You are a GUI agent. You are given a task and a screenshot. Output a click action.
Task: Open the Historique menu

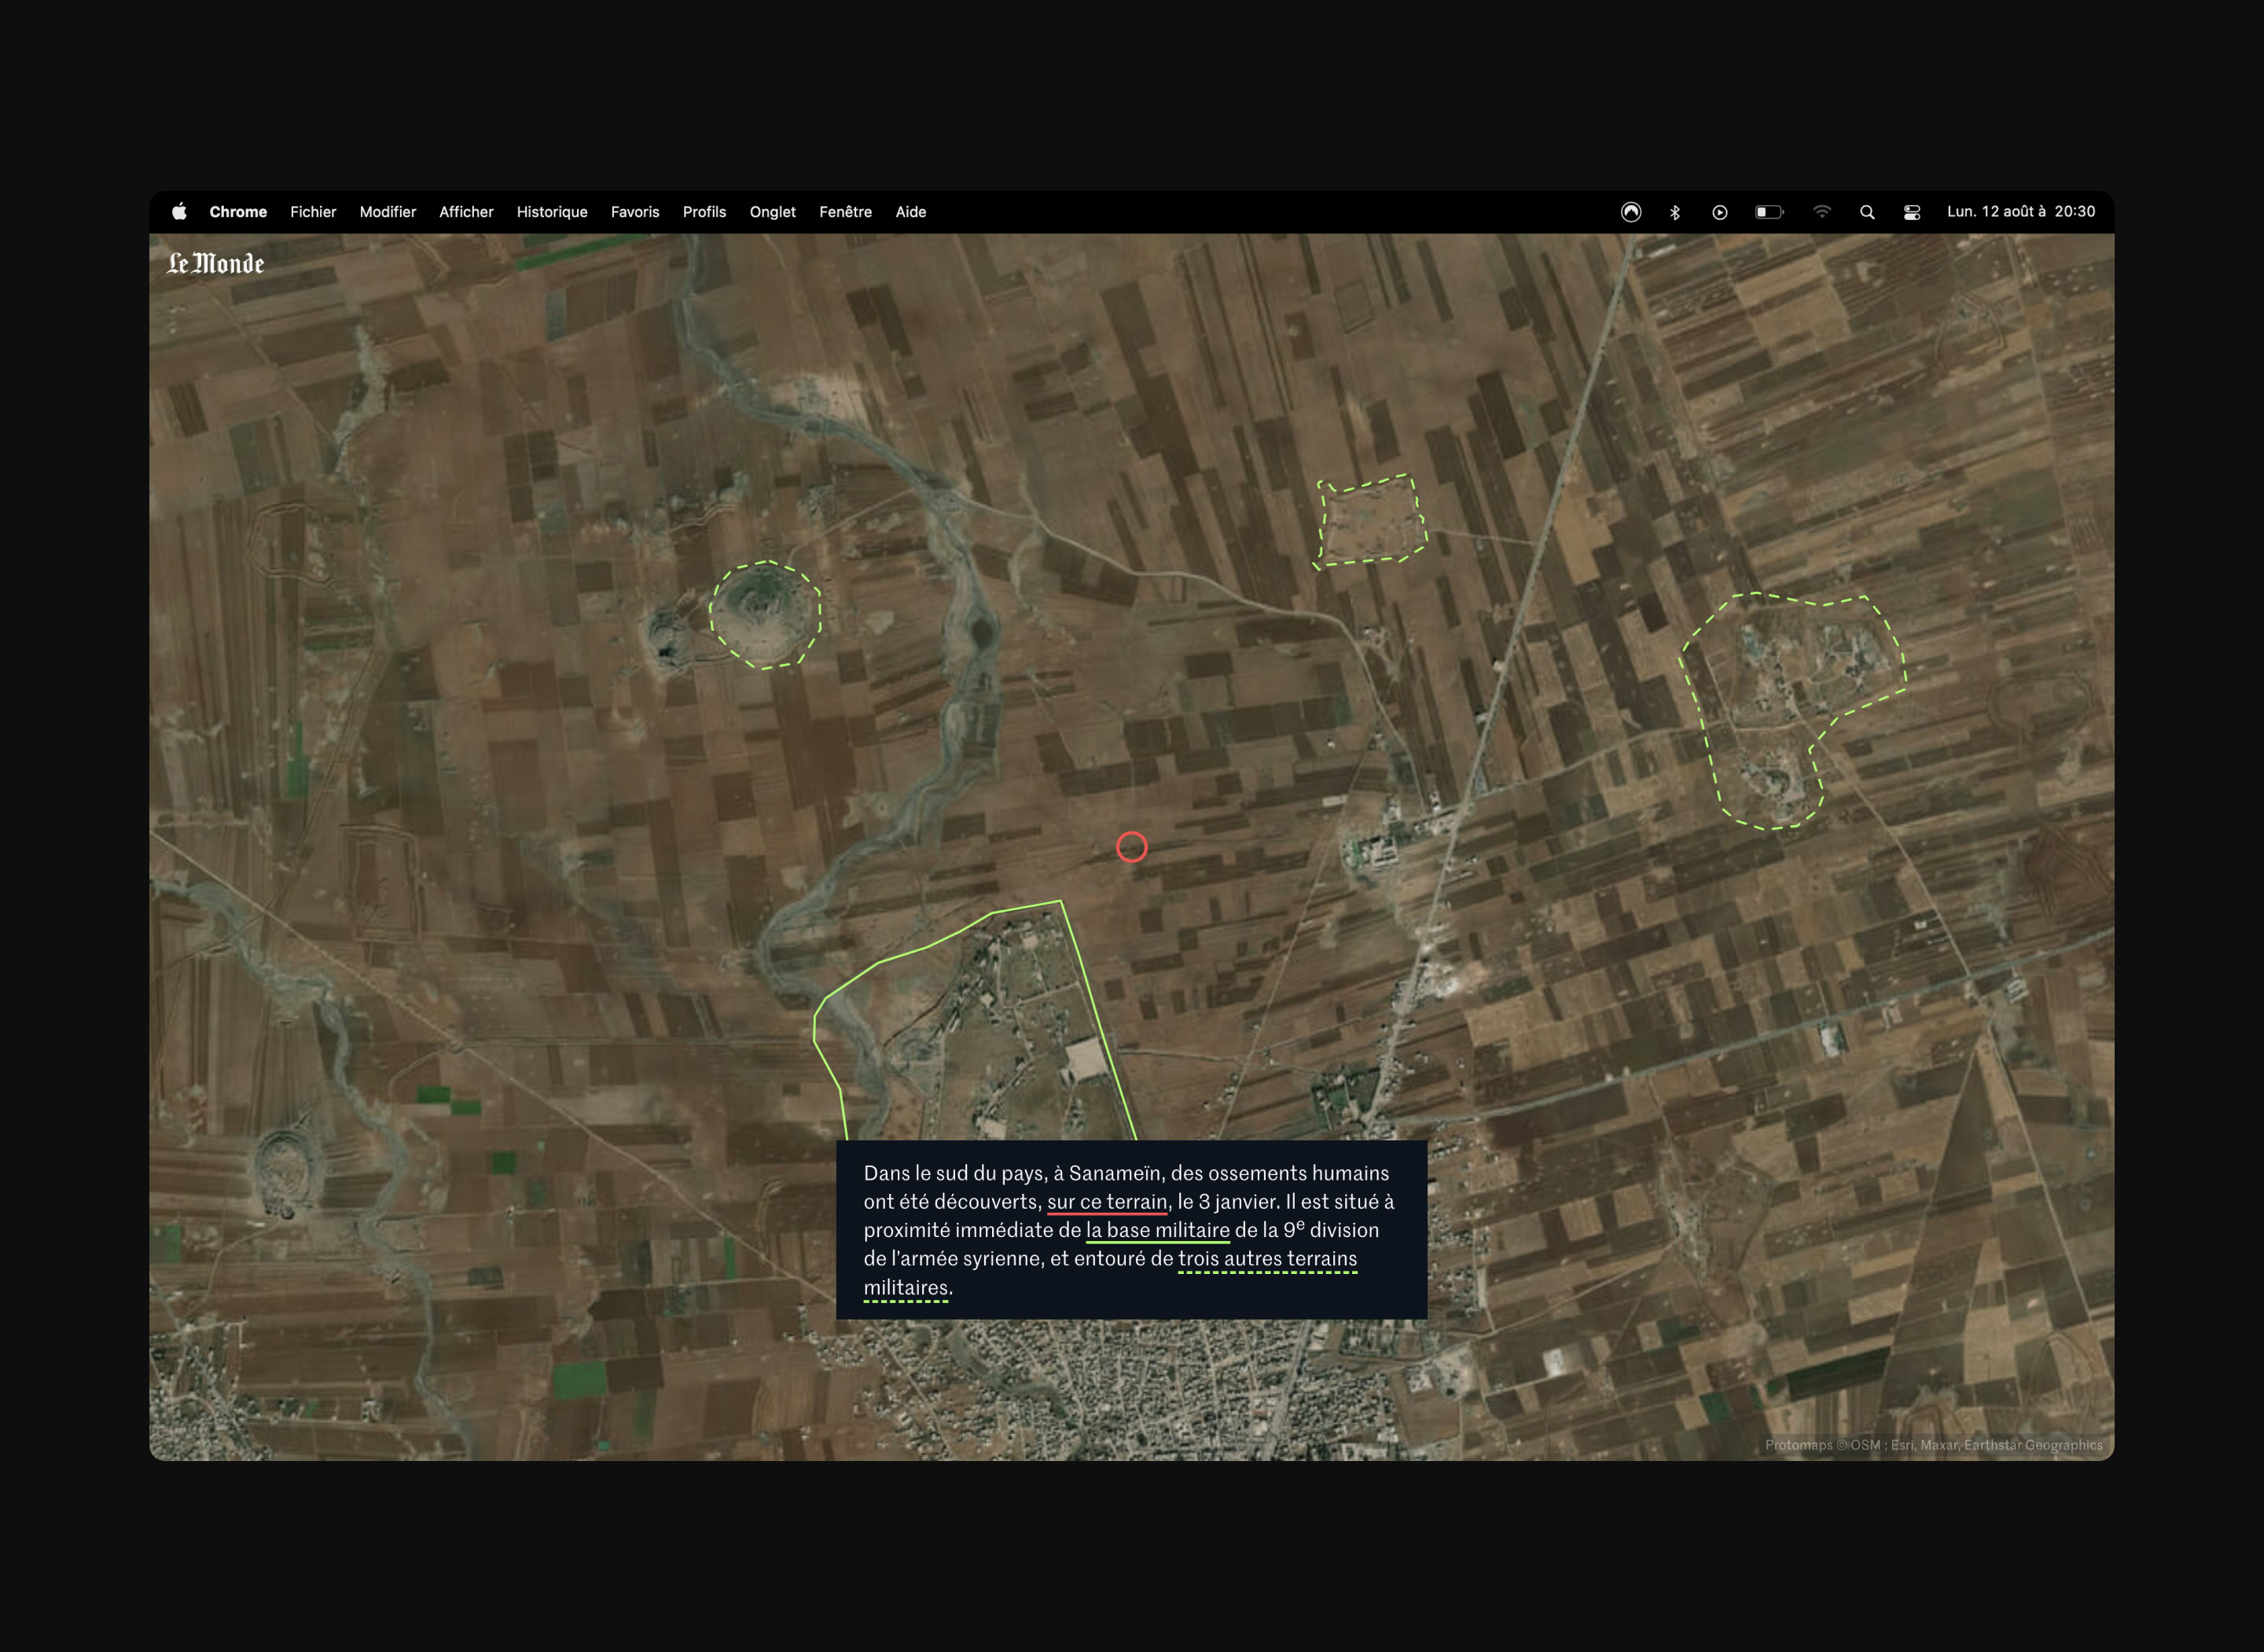pyautogui.click(x=552, y=212)
